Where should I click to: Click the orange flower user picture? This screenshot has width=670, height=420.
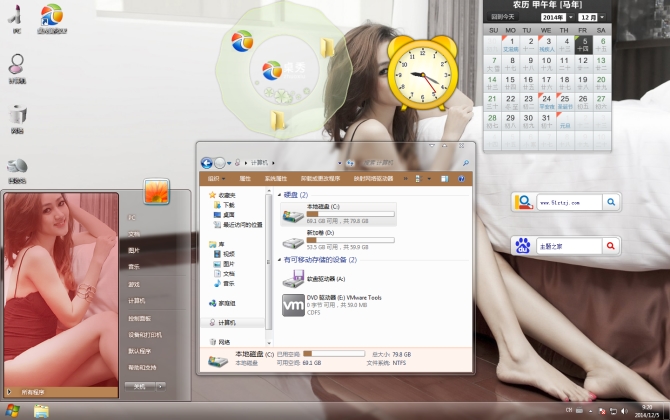(x=156, y=191)
